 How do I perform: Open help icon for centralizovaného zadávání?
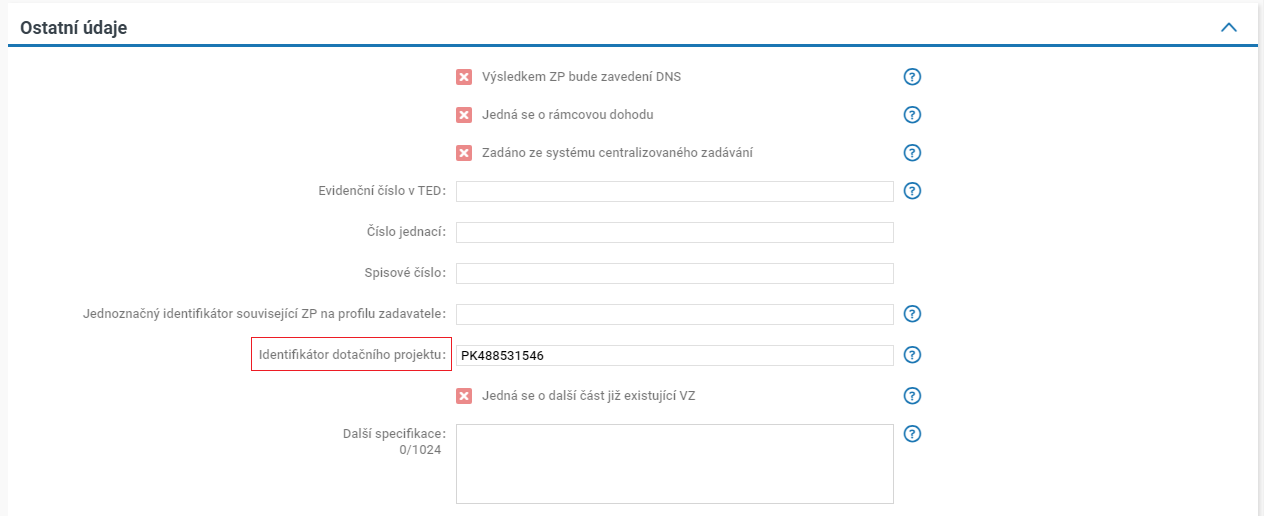[912, 153]
